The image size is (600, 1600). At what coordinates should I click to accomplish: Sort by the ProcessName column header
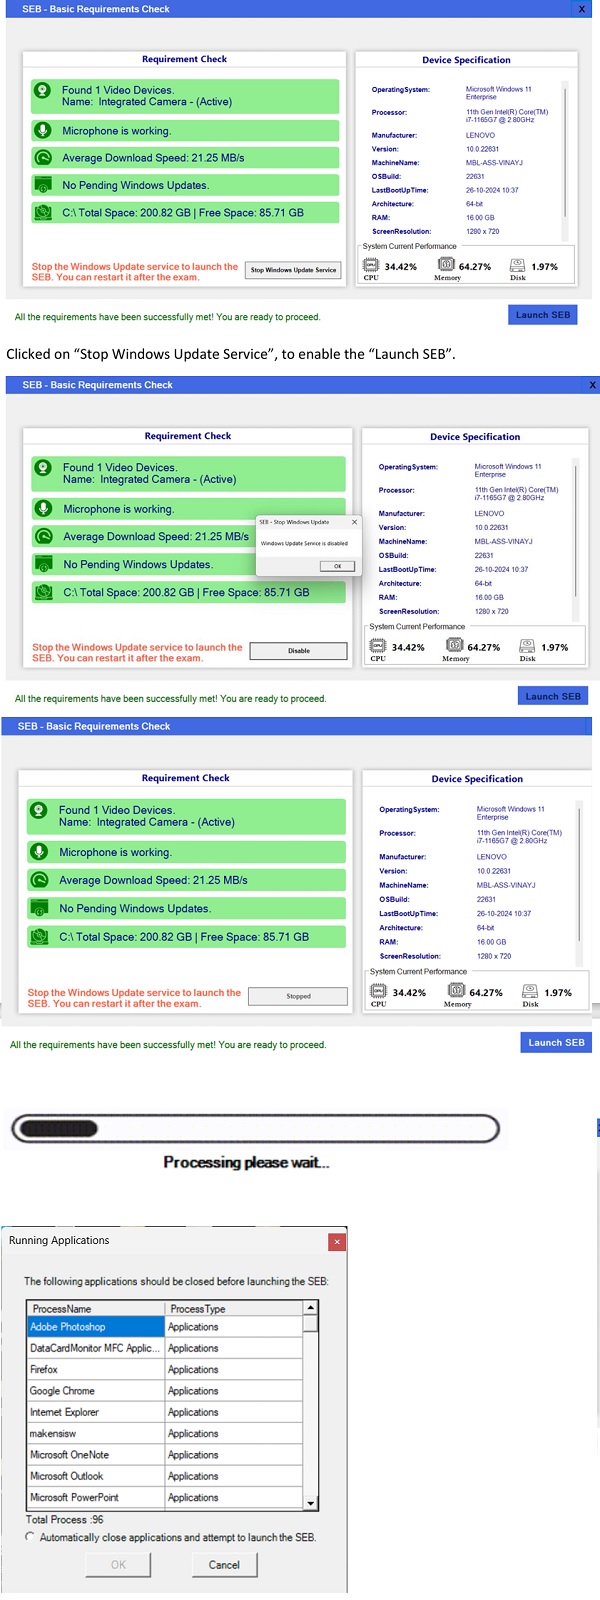97,1308
